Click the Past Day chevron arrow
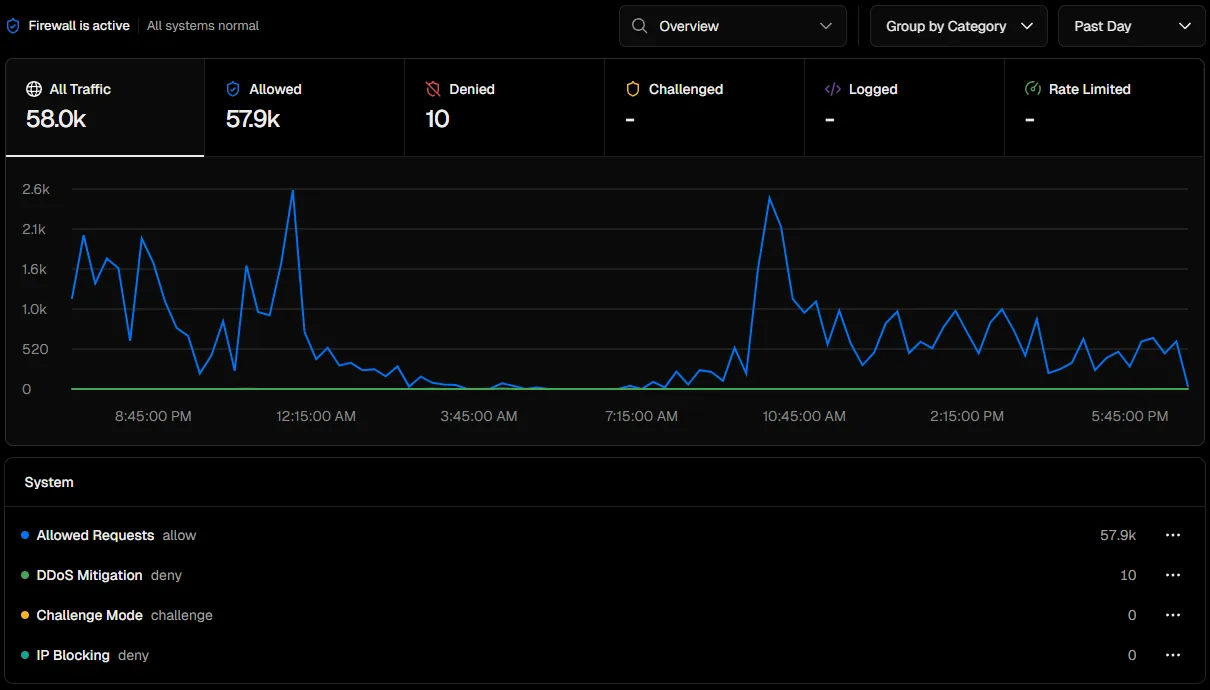1210x690 pixels. point(1185,26)
